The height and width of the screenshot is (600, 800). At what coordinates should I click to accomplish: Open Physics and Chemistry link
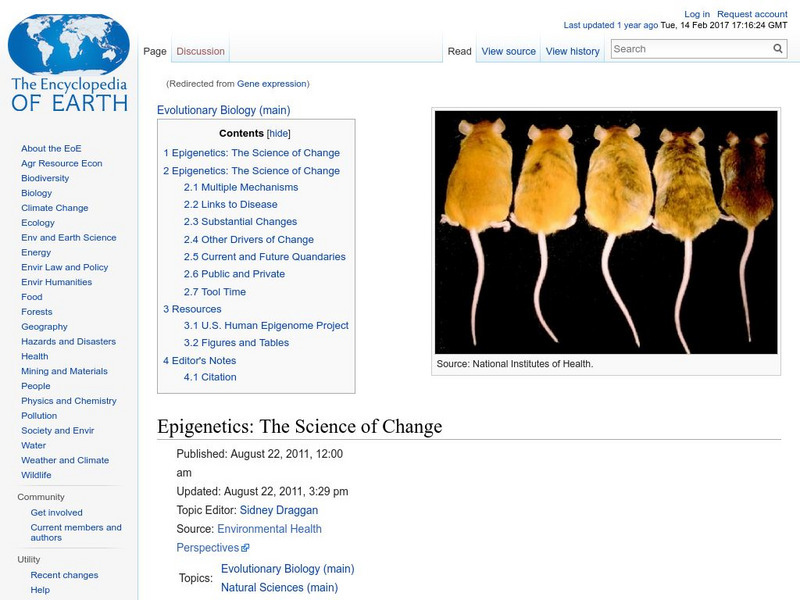pos(69,401)
